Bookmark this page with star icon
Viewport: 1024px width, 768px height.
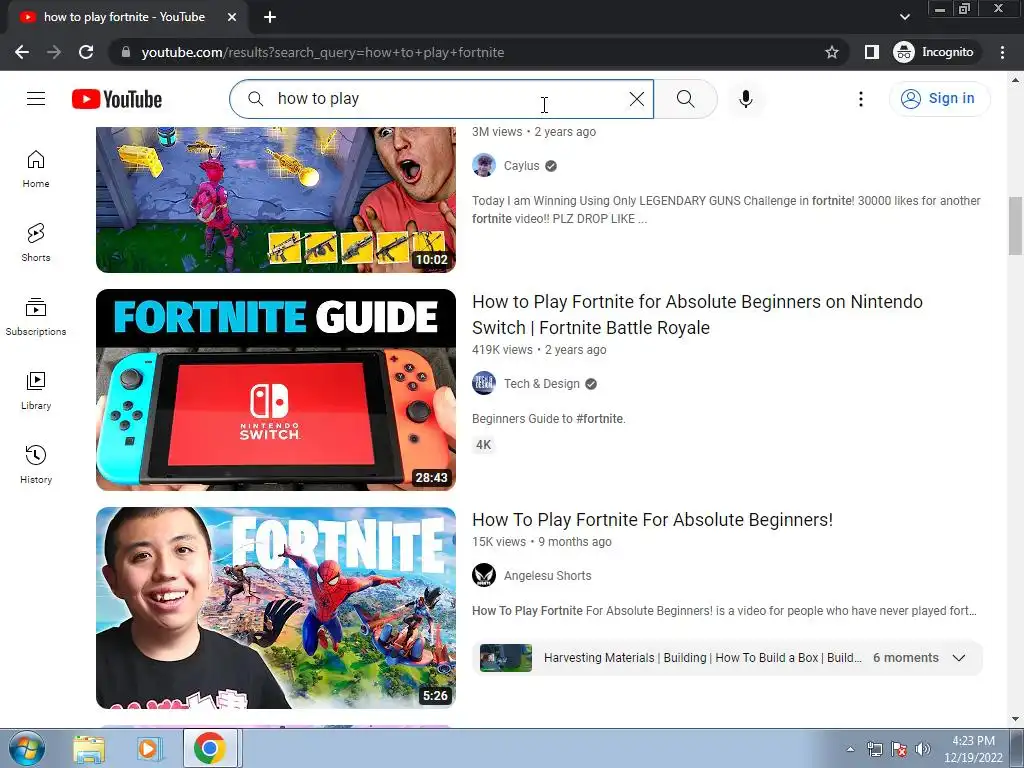pyautogui.click(x=831, y=52)
